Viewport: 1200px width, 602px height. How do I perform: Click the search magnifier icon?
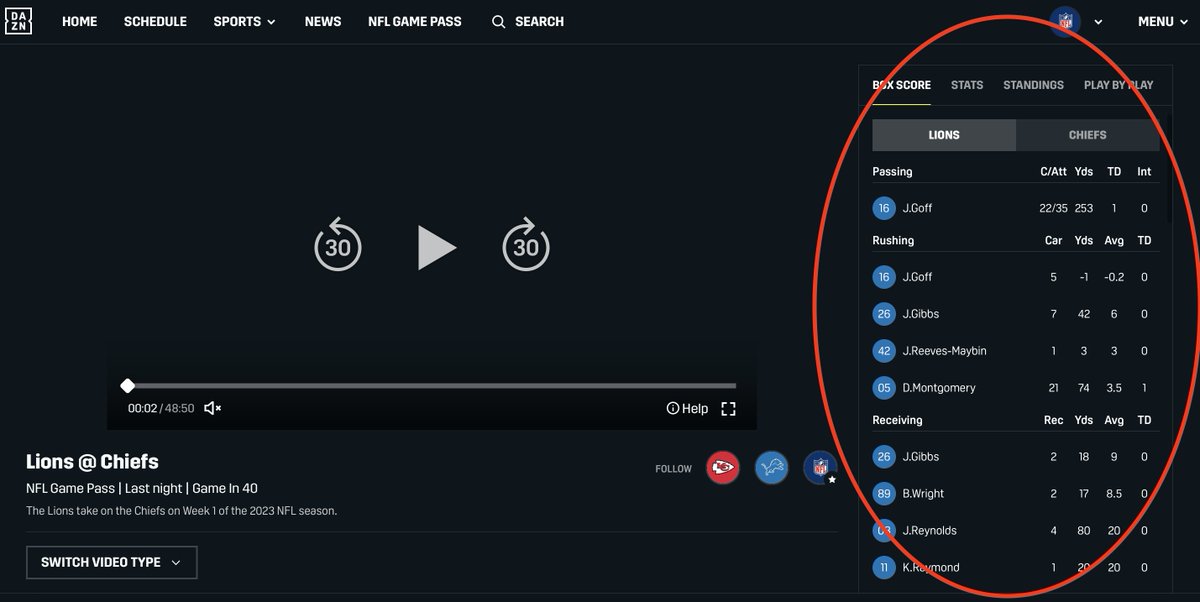(x=498, y=21)
